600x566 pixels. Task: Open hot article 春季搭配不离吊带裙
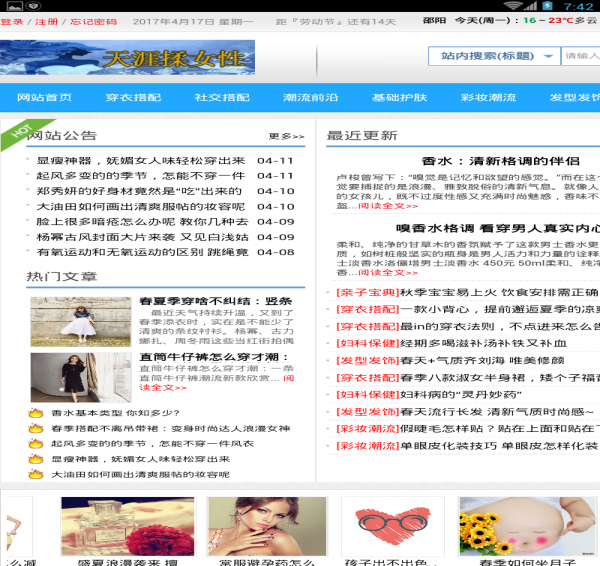click(171, 429)
